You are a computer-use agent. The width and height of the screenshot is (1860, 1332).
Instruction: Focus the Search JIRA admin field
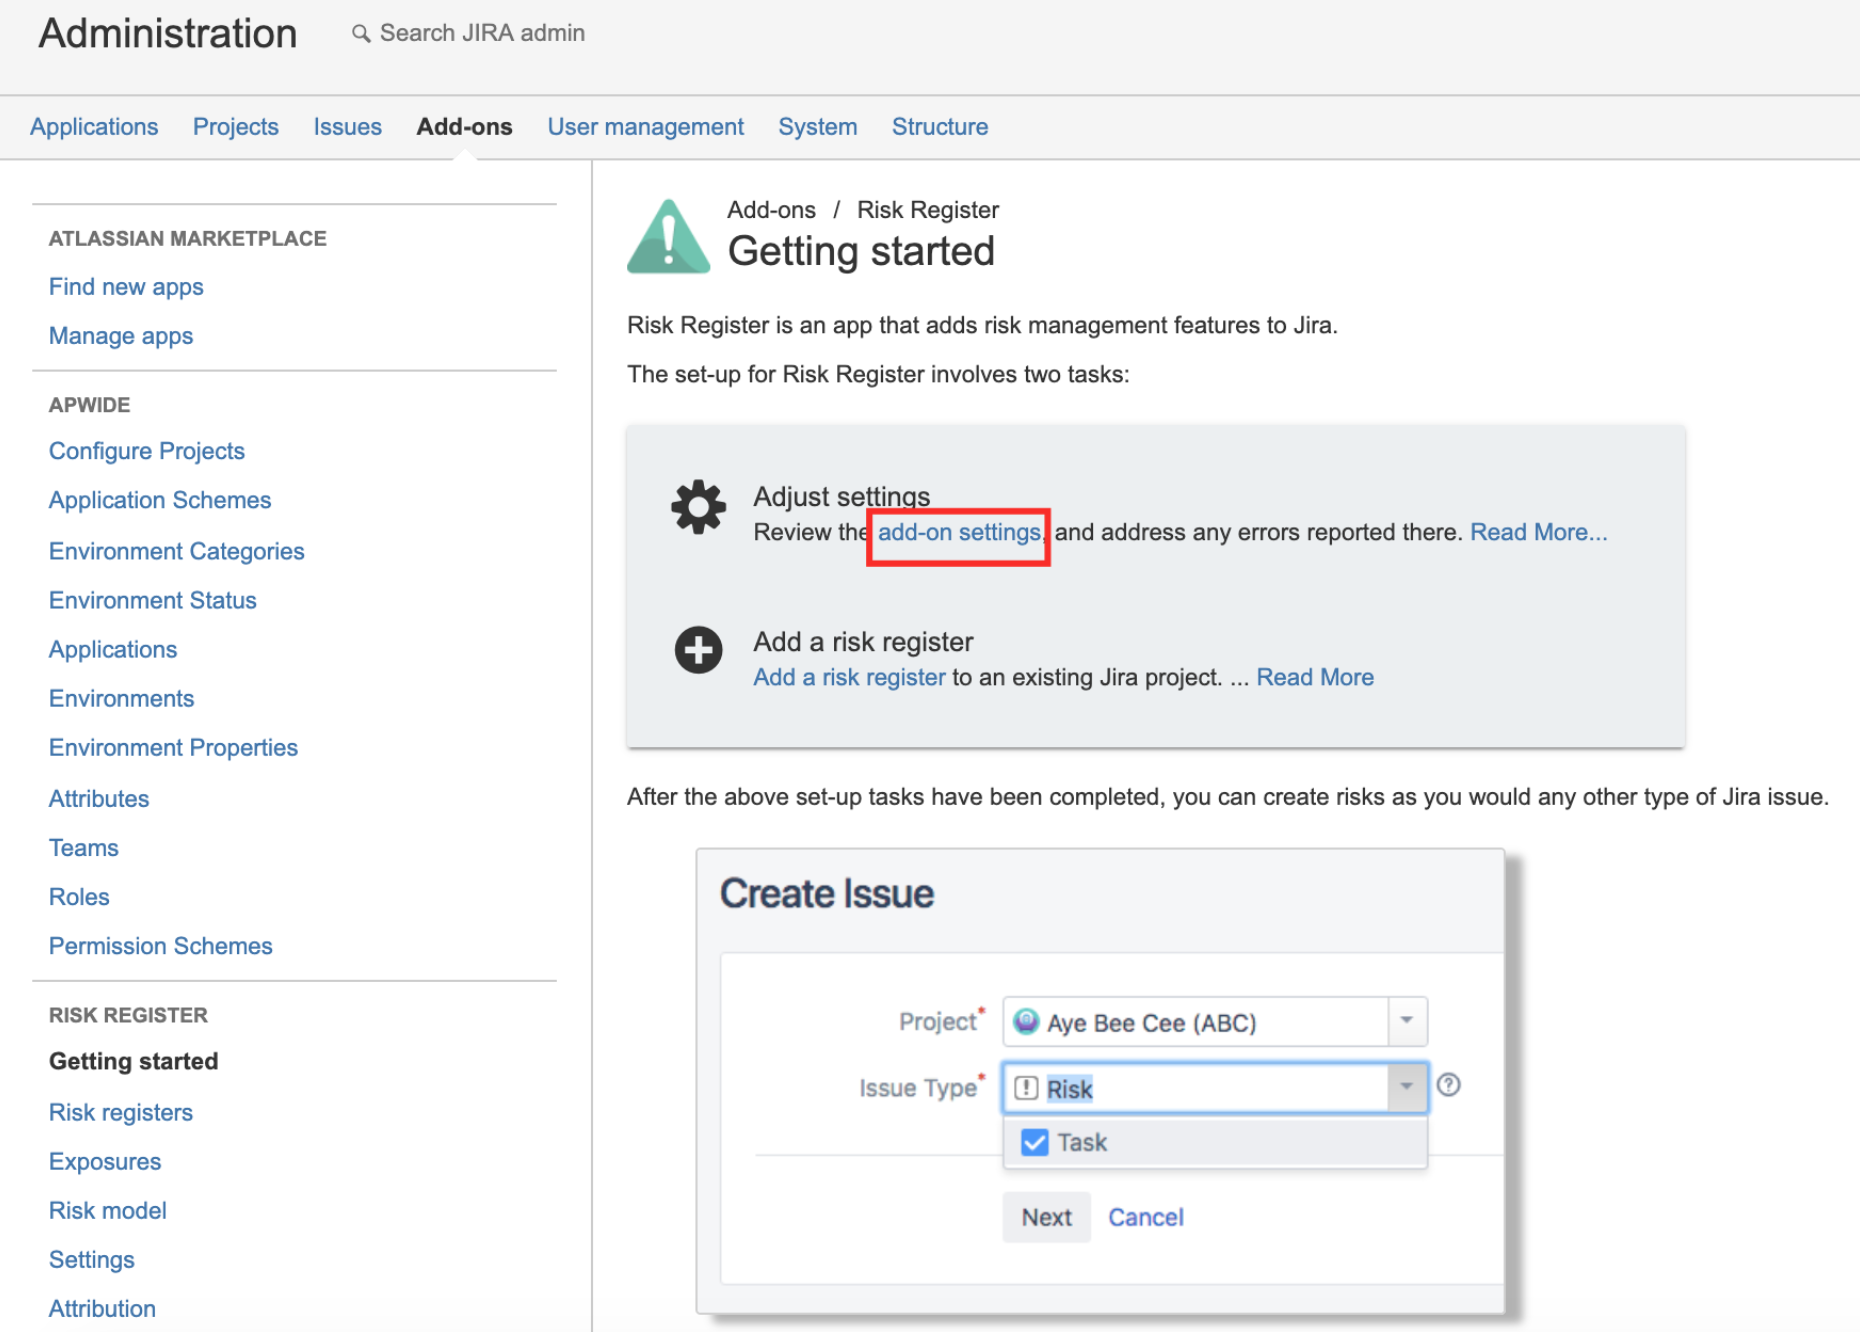(x=482, y=33)
